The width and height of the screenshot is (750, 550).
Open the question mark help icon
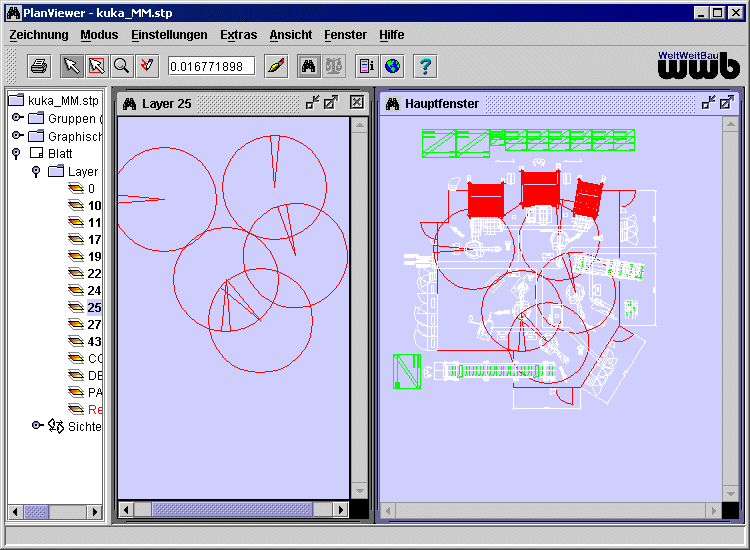(425, 66)
